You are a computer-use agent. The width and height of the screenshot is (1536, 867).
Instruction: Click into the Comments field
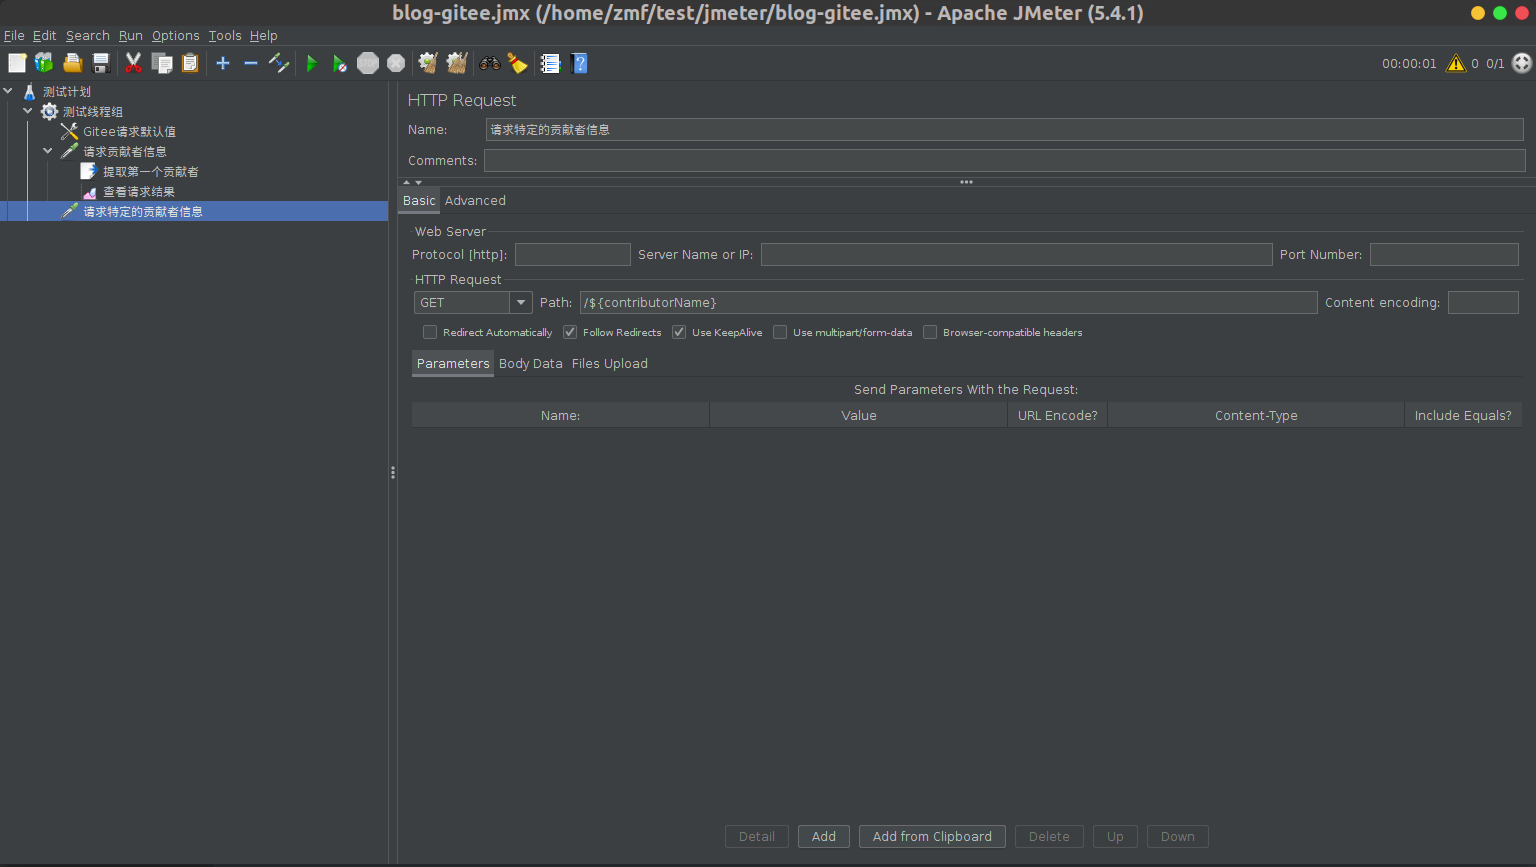[x=1005, y=160]
